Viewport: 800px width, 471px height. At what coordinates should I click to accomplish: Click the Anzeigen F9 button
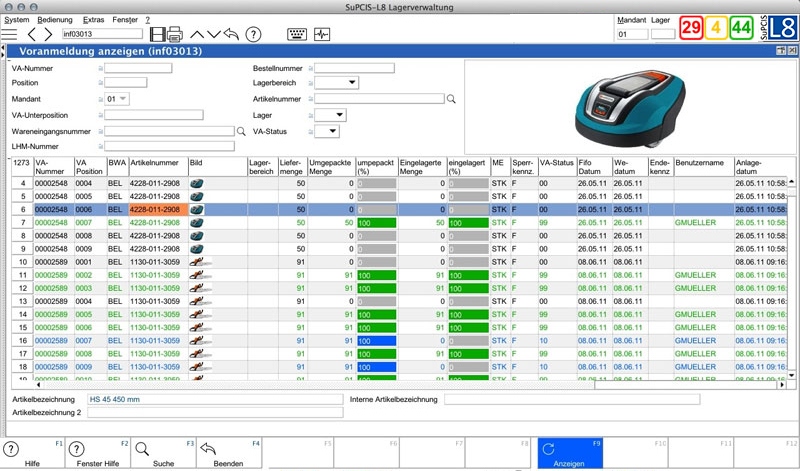(x=570, y=453)
